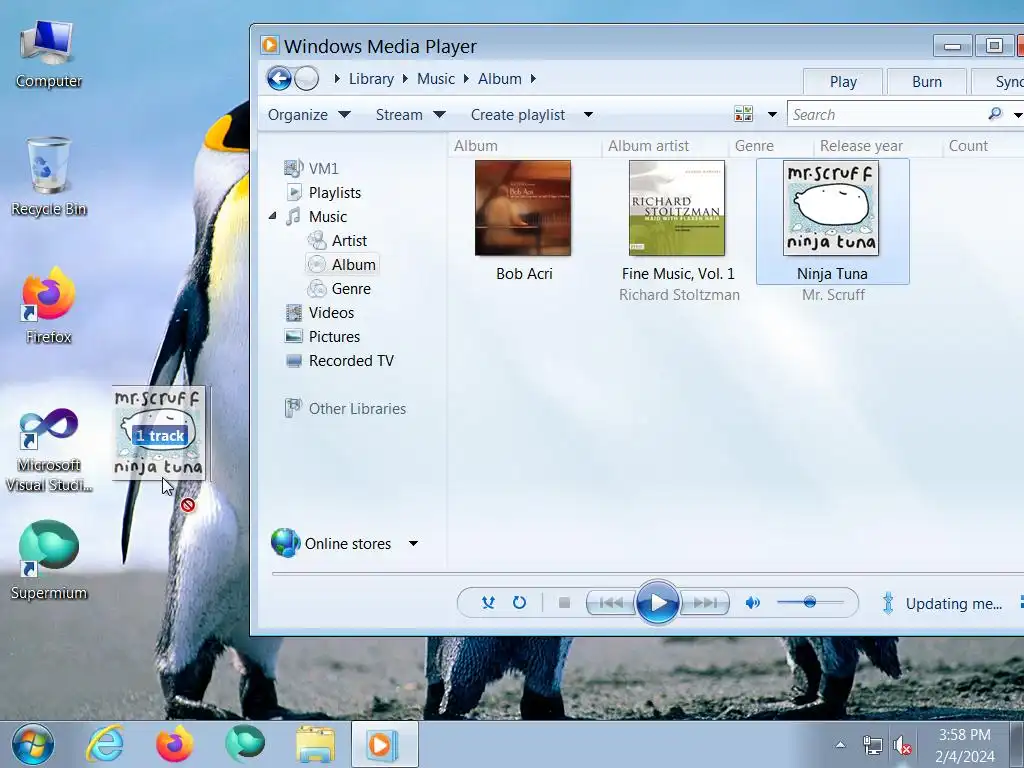The image size is (1024, 768).
Task: Toggle repeat mode
Action: click(x=519, y=603)
